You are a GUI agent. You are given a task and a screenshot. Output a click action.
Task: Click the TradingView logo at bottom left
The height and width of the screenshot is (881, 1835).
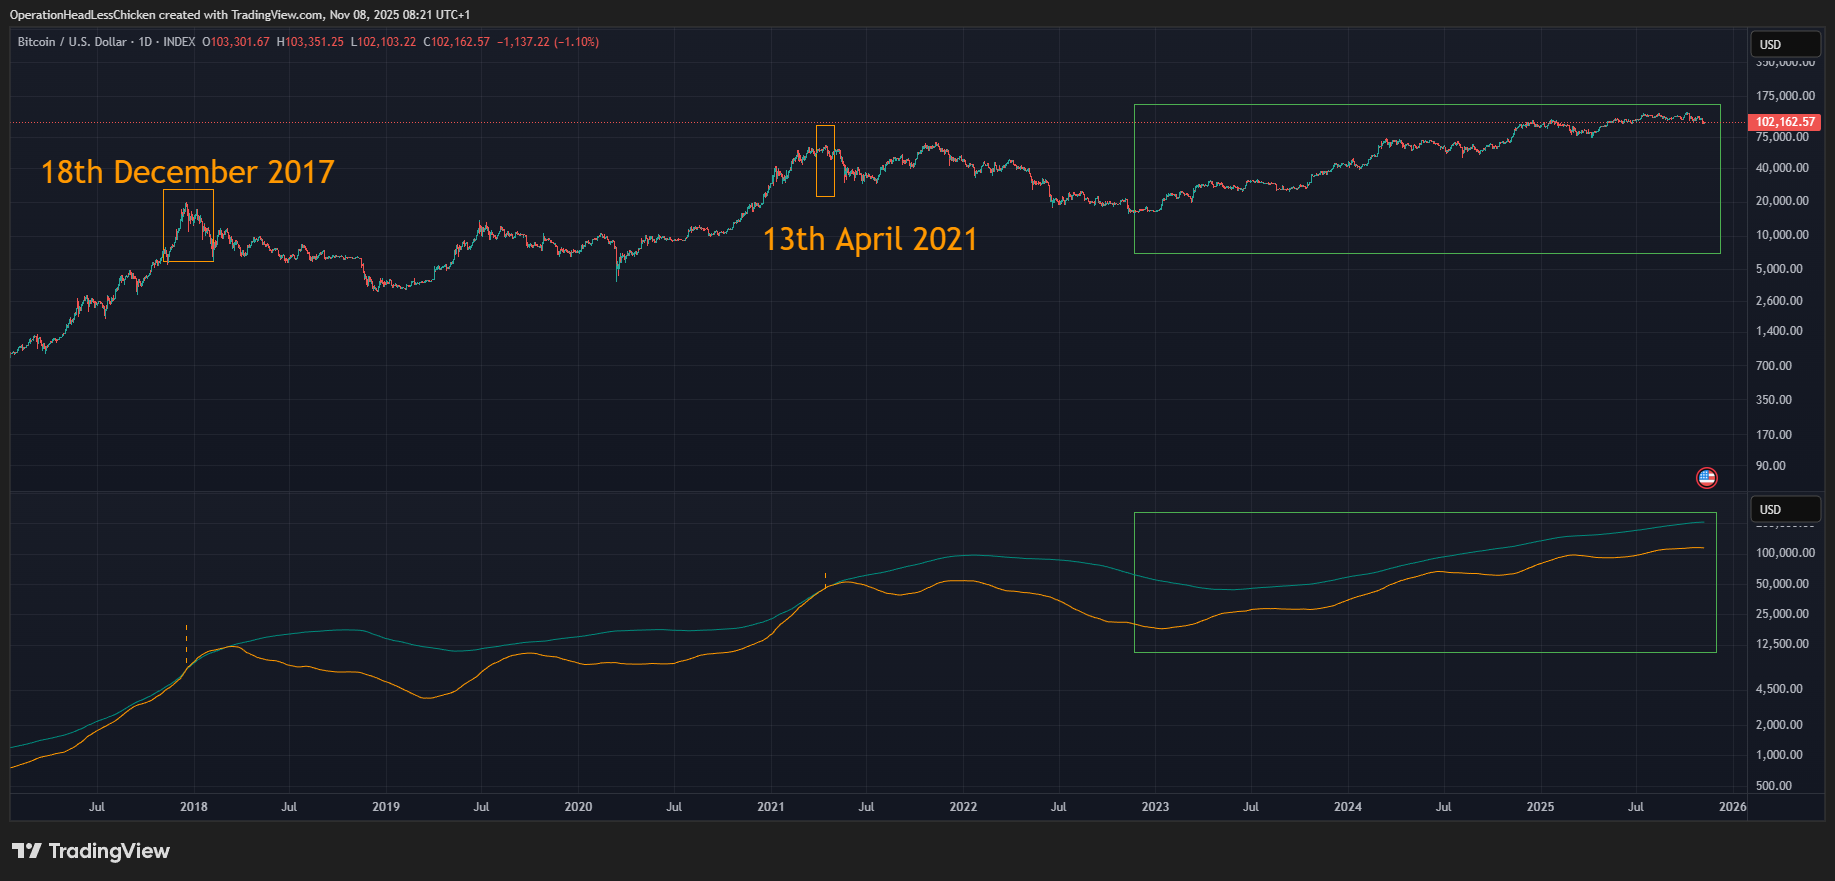click(91, 851)
